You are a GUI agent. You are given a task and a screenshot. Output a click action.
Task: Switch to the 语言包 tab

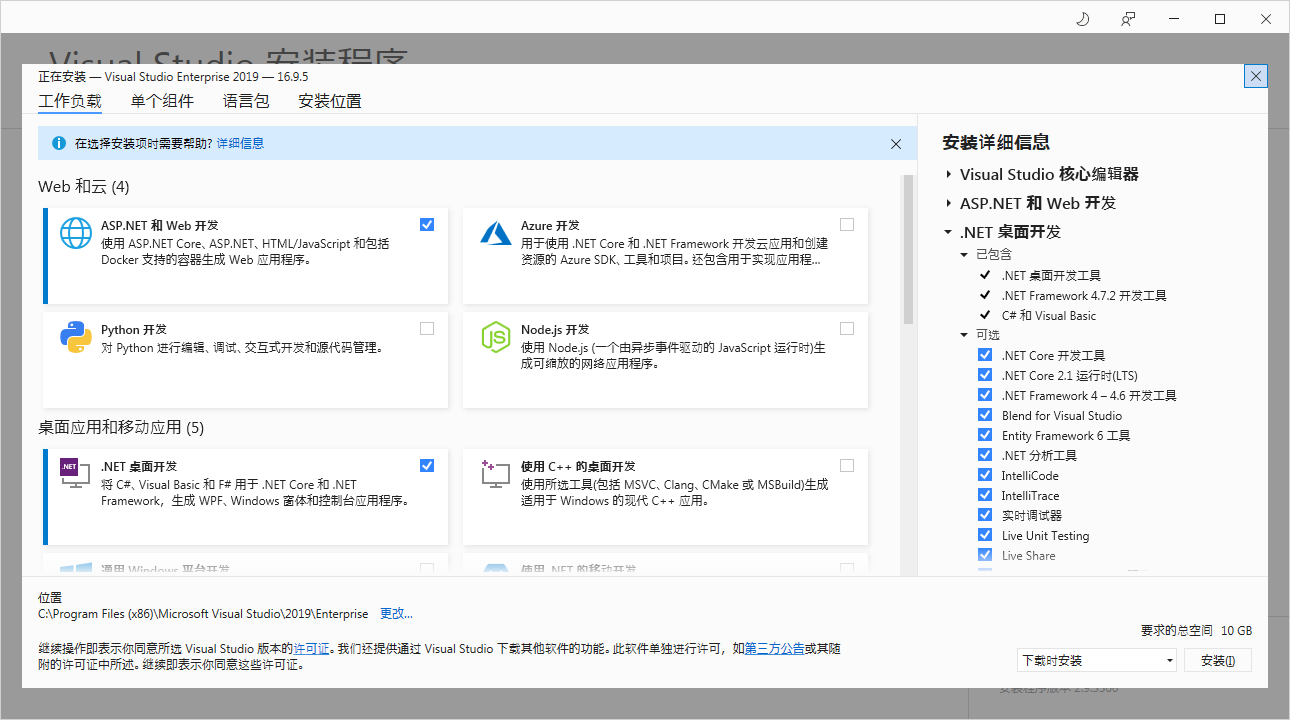point(246,101)
